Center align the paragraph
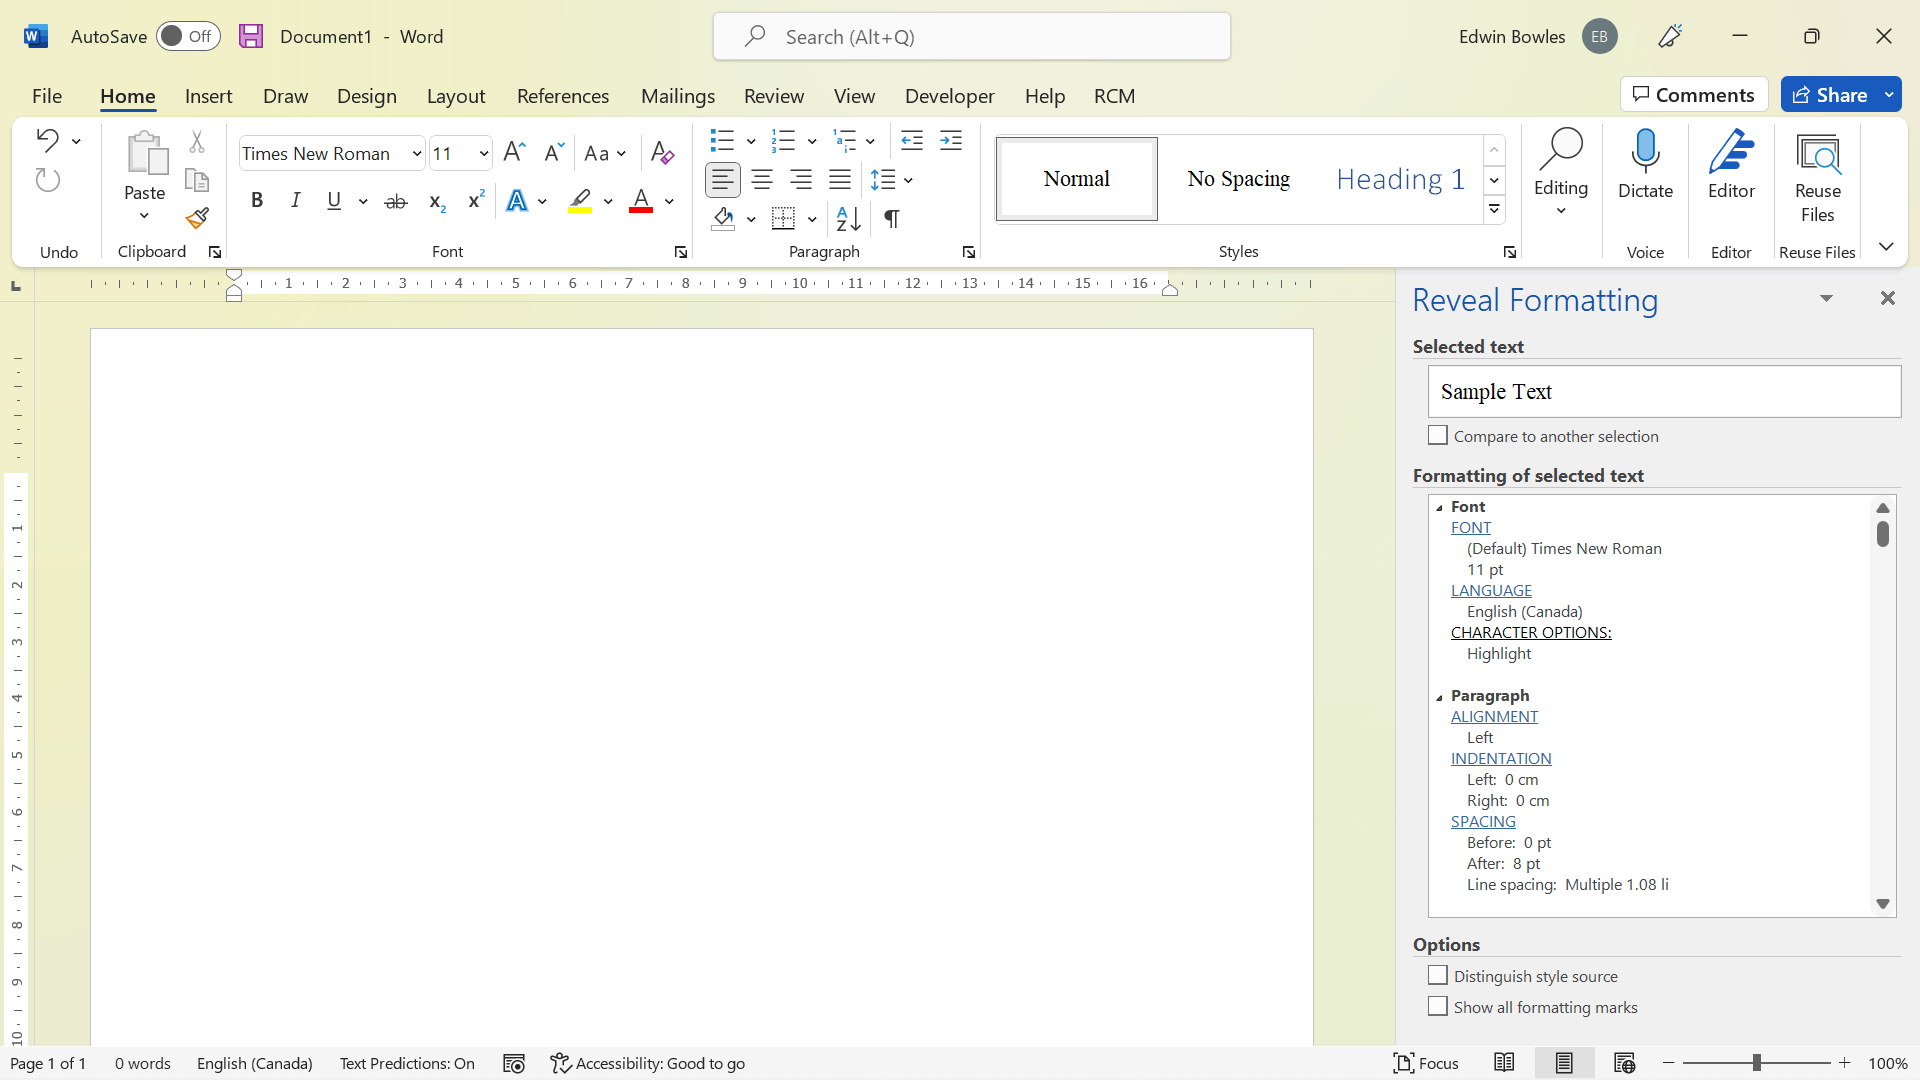The width and height of the screenshot is (1920, 1080). point(761,180)
